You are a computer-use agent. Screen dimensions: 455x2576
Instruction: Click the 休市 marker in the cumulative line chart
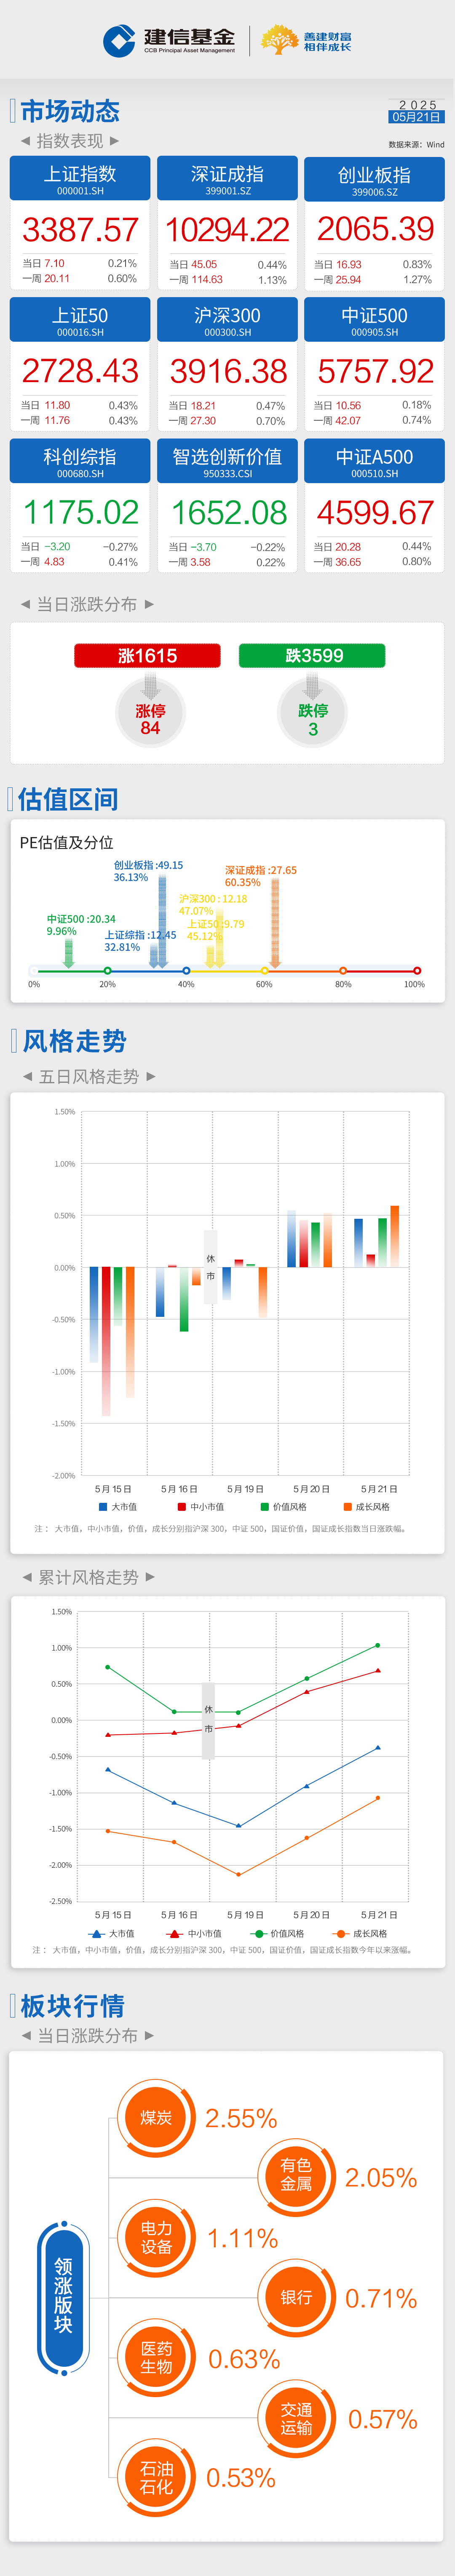coord(208,1720)
